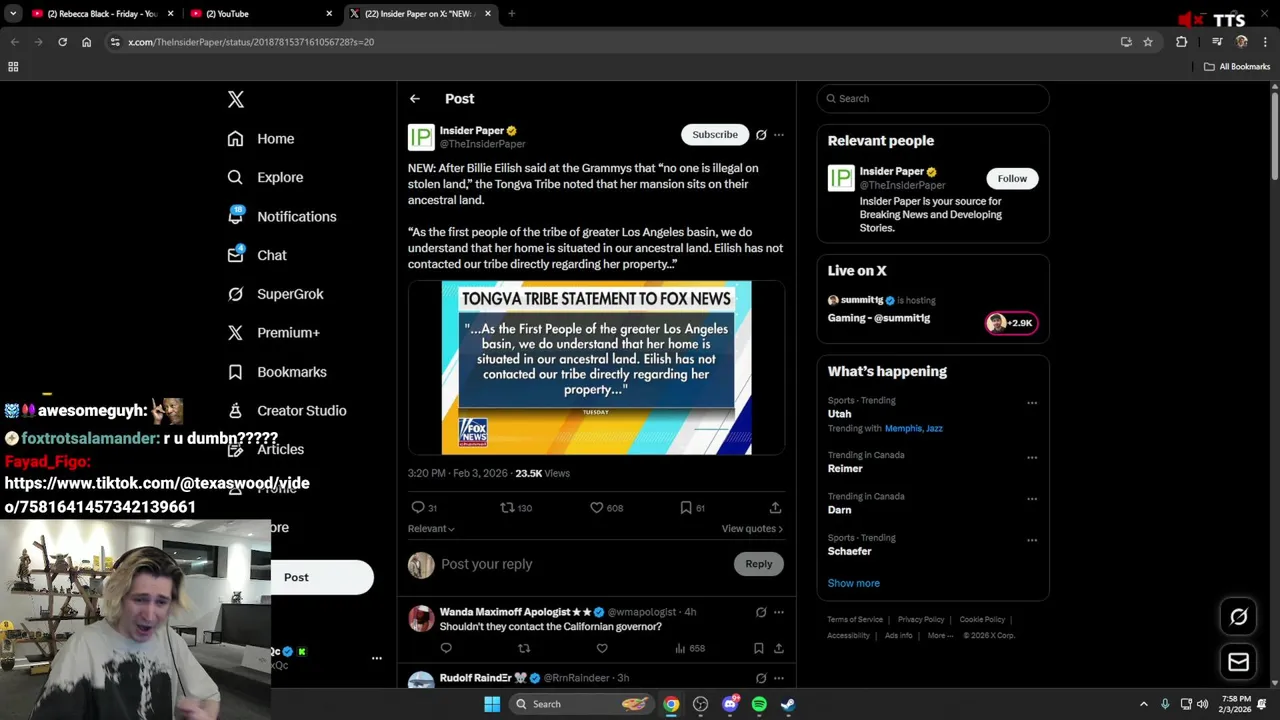
Task: Open the Fox News statement image
Action: tap(596, 368)
